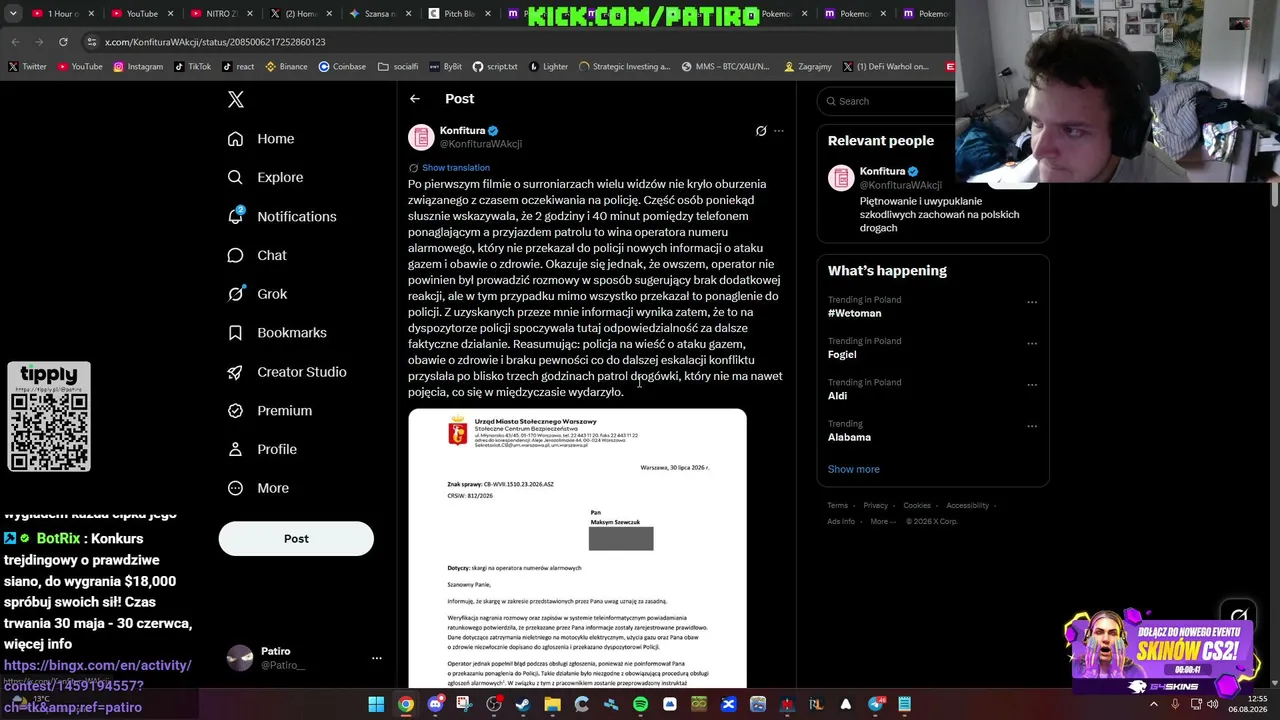Screen dimensions: 1280x720
Task: Open the Fogiel trending topic
Action: click(842, 355)
